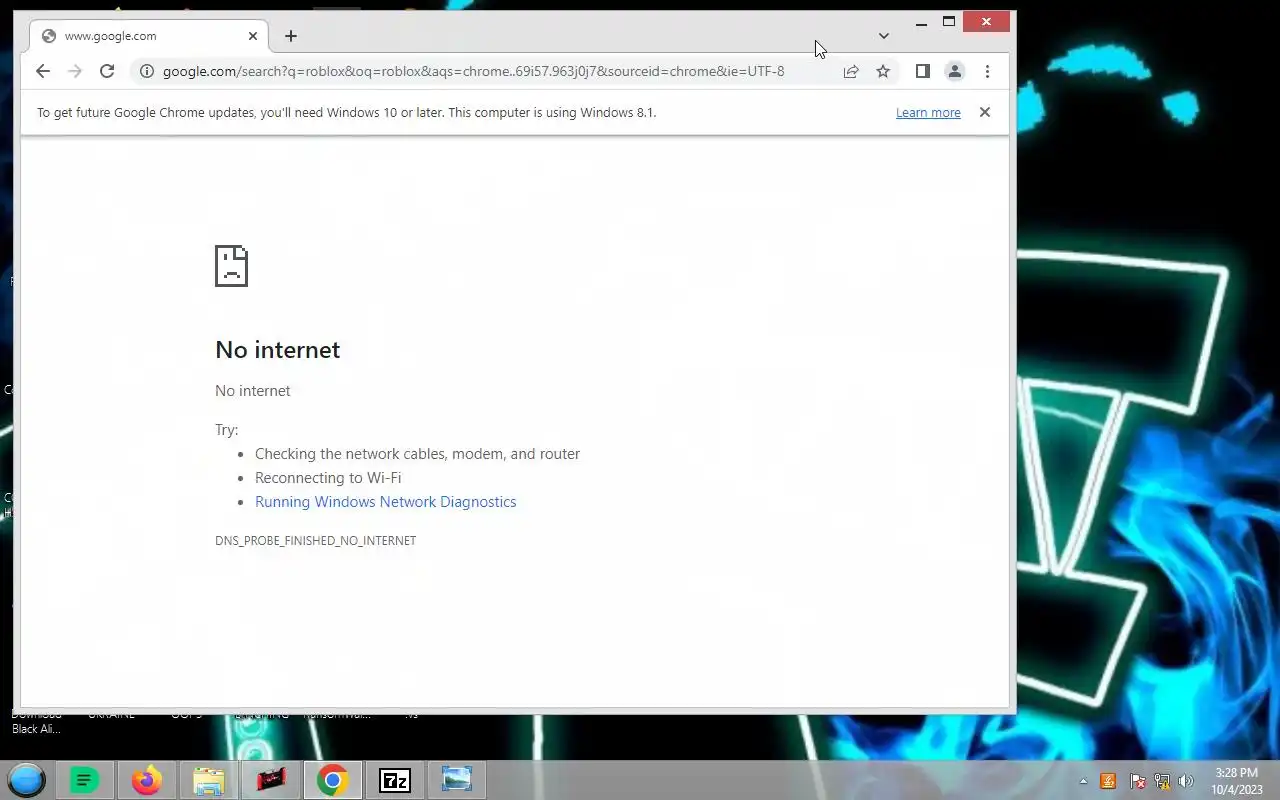Open a new tab with plus button
1280x800 pixels.
click(291, 36)
